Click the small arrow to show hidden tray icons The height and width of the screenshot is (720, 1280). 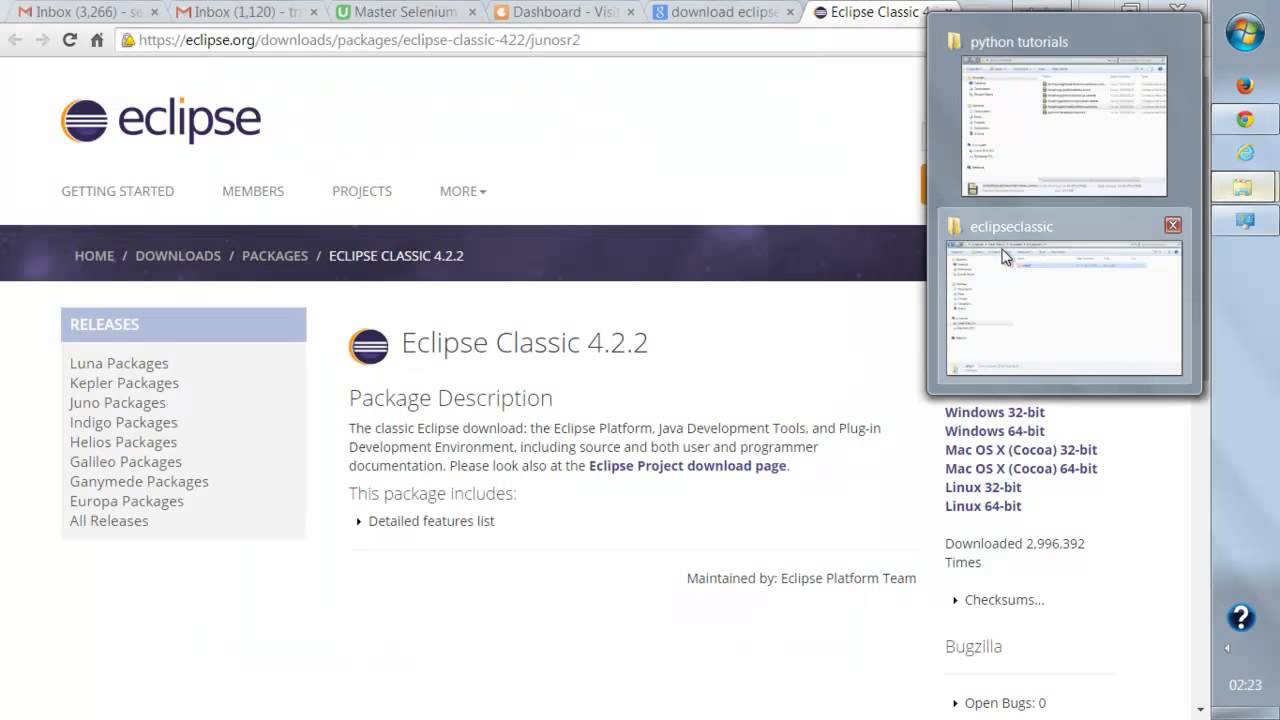[1227, 648]
